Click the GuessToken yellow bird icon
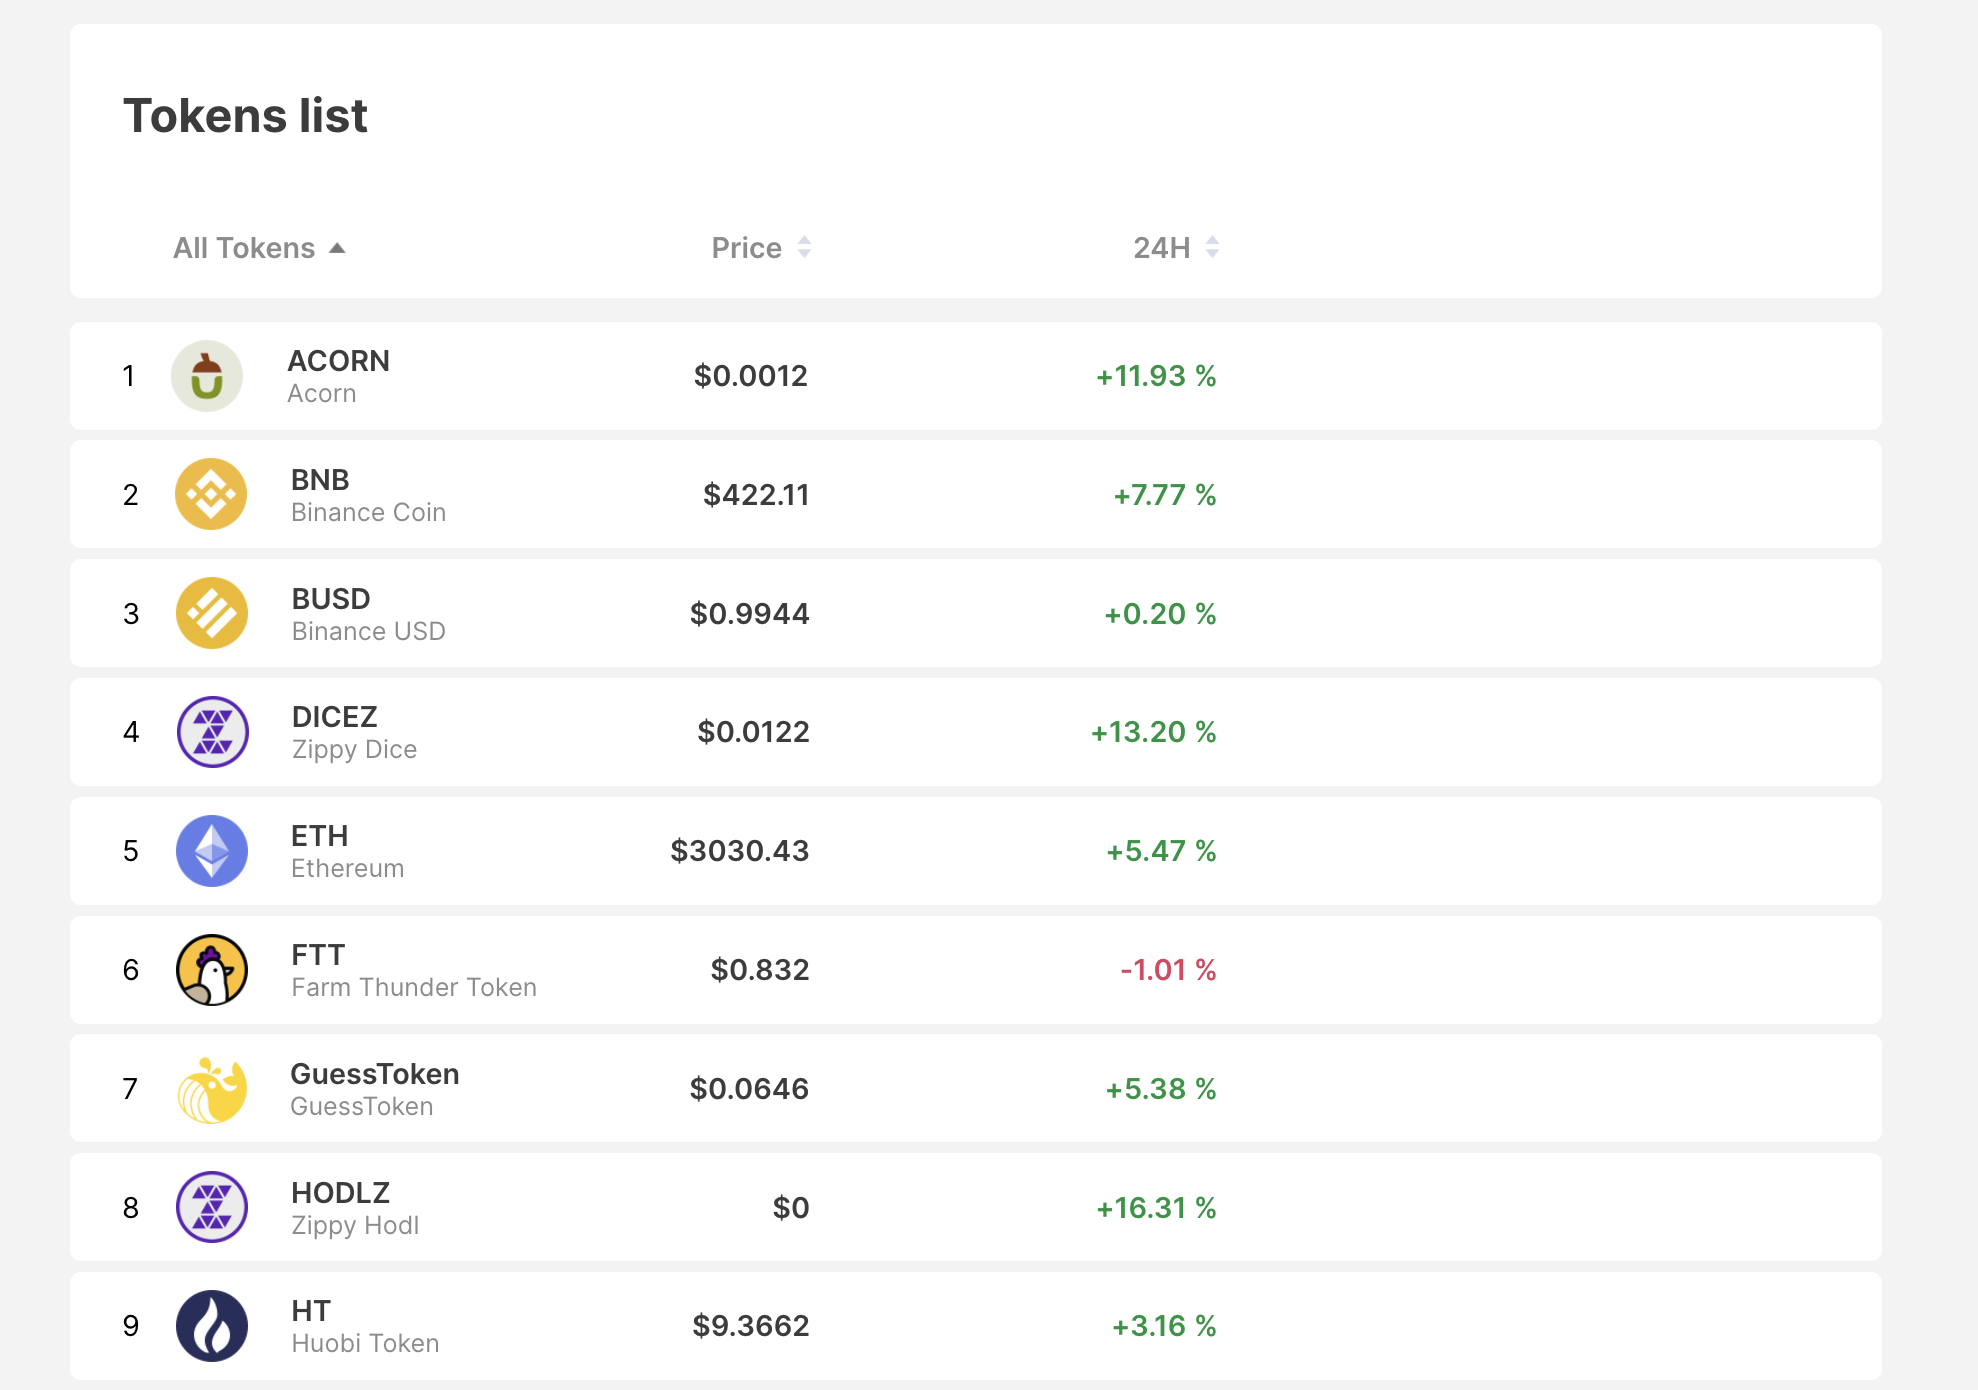The width and height of the screenshot is (1978, 1390). [211, 1089]
